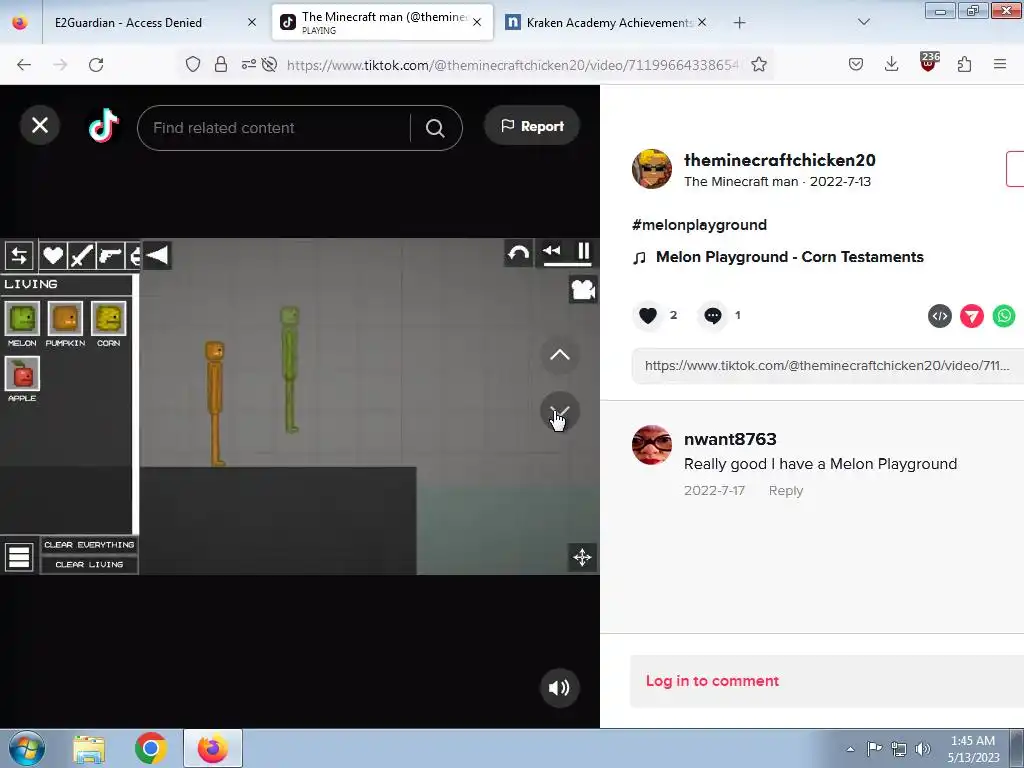Screen dimensions: 1024x768
Task: Open File Explorer from taskbar
Action: pyautogui.click(x=89, y=749)
